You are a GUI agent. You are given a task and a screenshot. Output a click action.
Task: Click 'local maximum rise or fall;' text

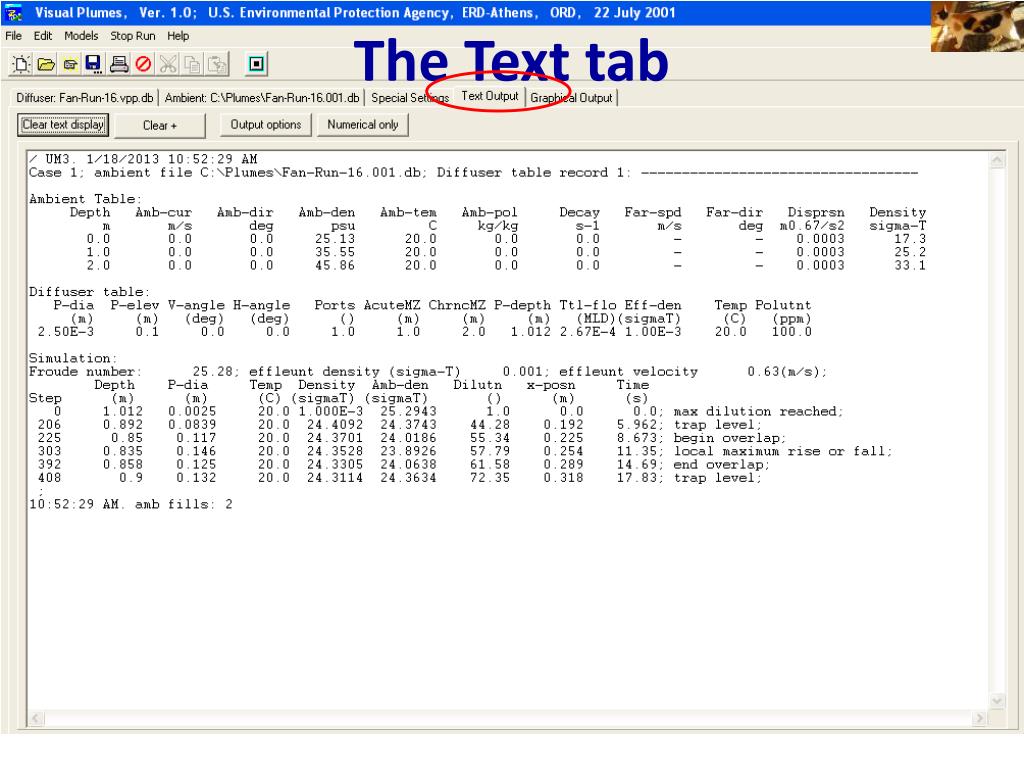tap(783, 451)
